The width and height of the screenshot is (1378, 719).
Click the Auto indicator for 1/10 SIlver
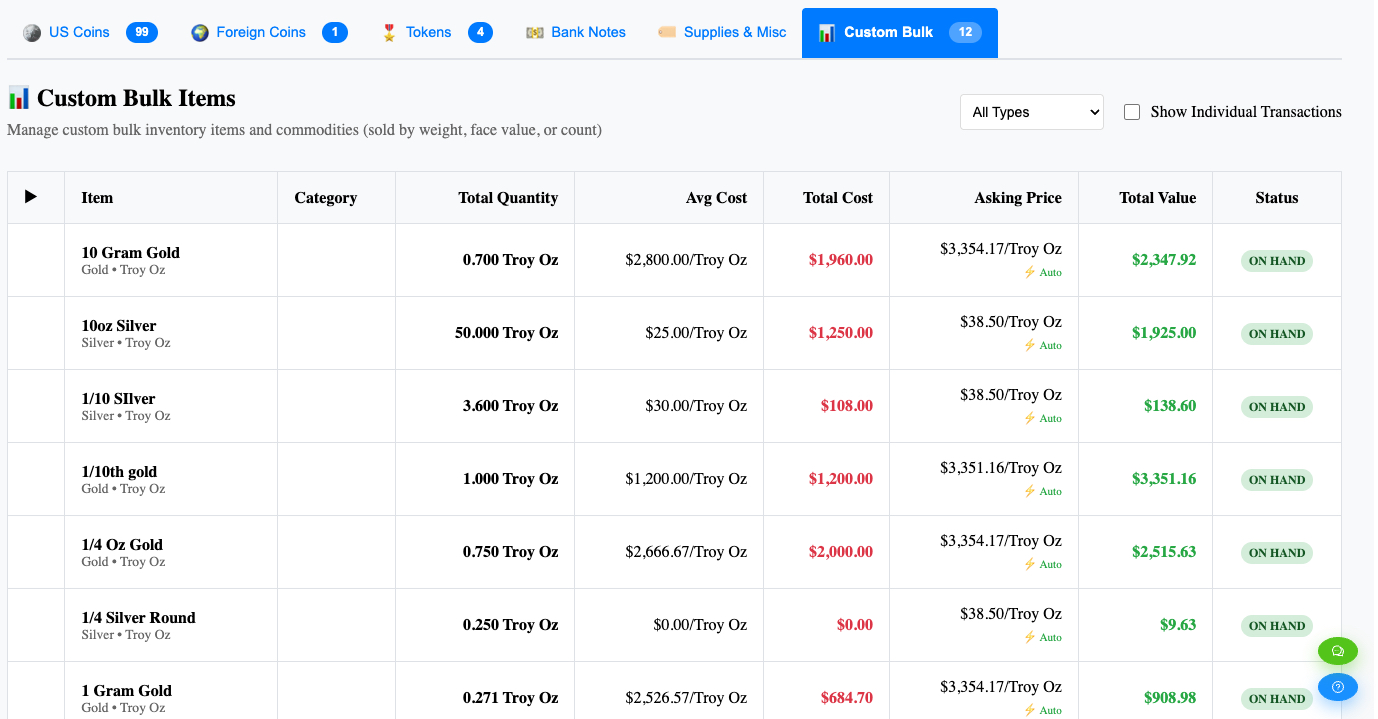[1042, 418]
